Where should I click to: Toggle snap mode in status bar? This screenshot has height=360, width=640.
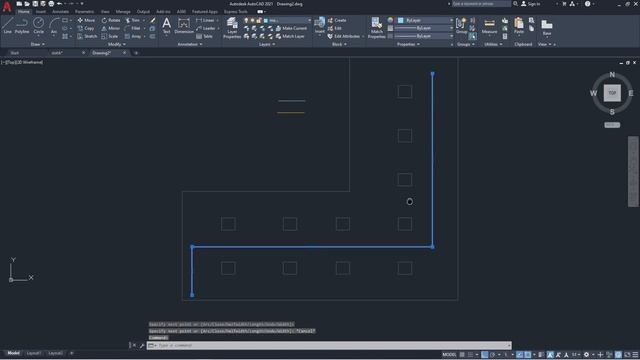[x=470, y=355]
